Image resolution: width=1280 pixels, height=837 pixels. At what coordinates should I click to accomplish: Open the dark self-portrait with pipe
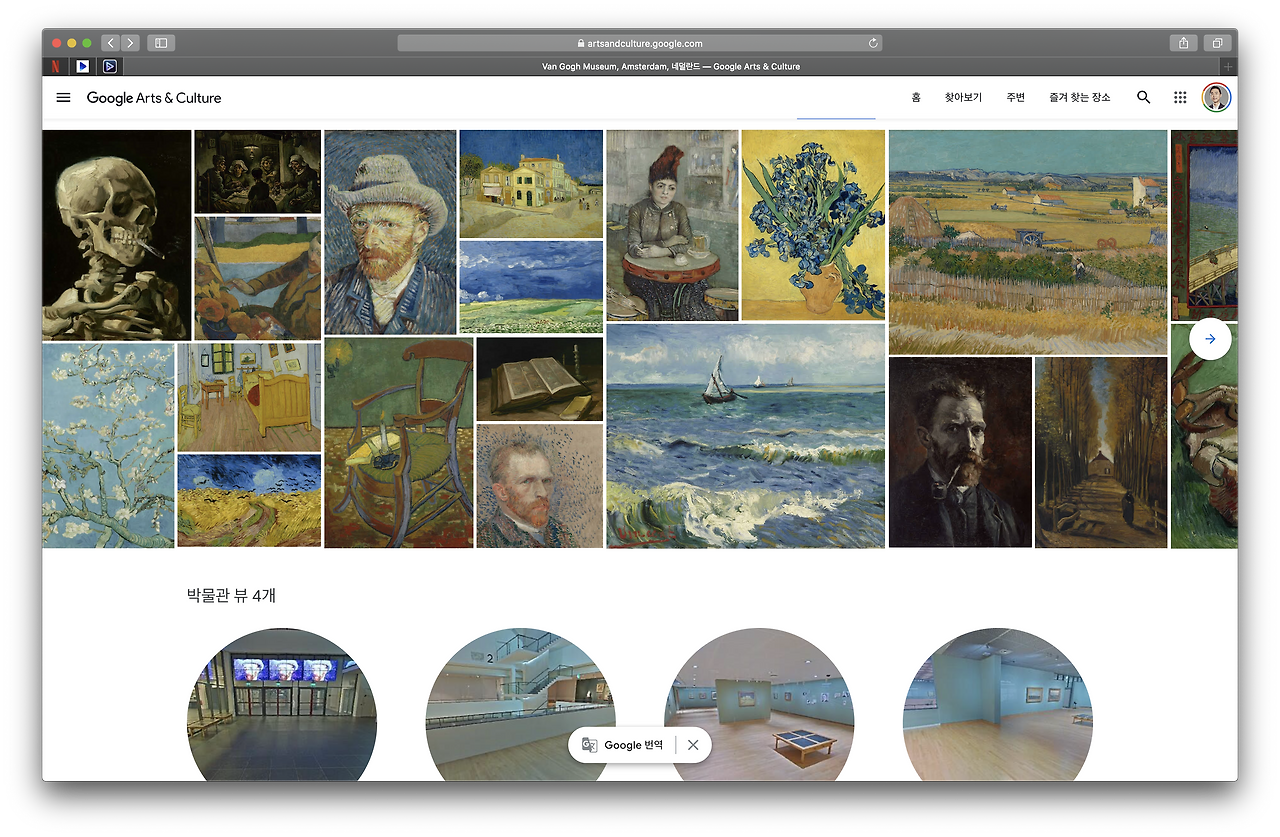click(x=960, y=453)
